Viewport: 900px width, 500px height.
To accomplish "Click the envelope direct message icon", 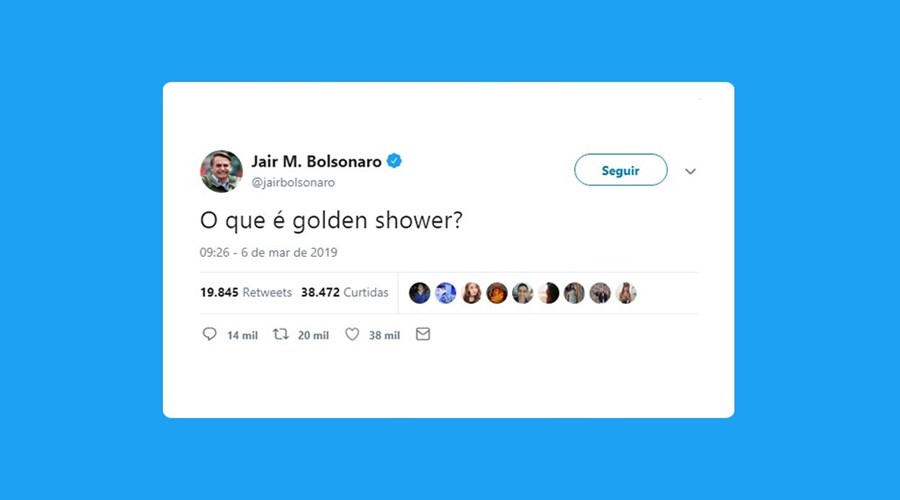I will pos(423,334).
